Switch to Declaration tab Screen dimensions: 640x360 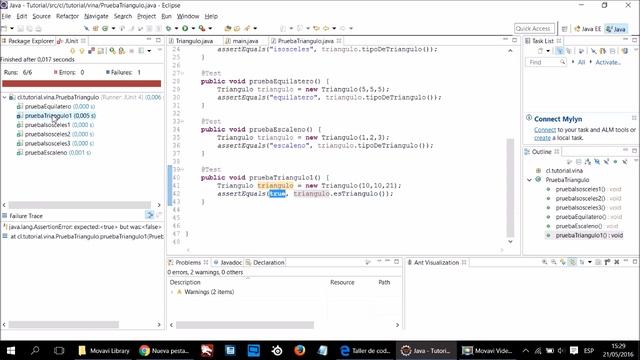[265, 262]
